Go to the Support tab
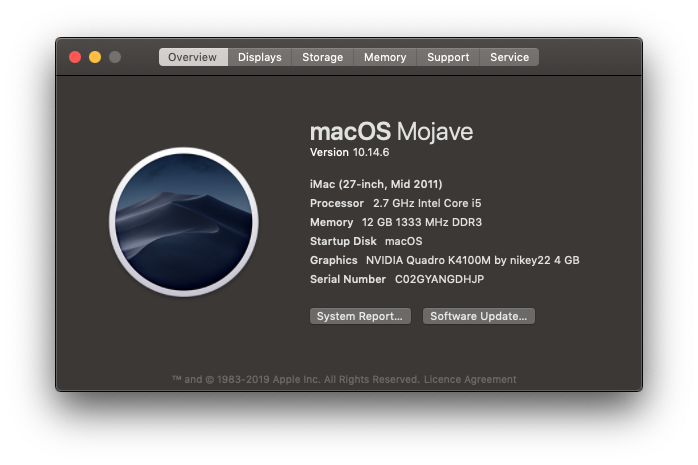 coord(448,57)
